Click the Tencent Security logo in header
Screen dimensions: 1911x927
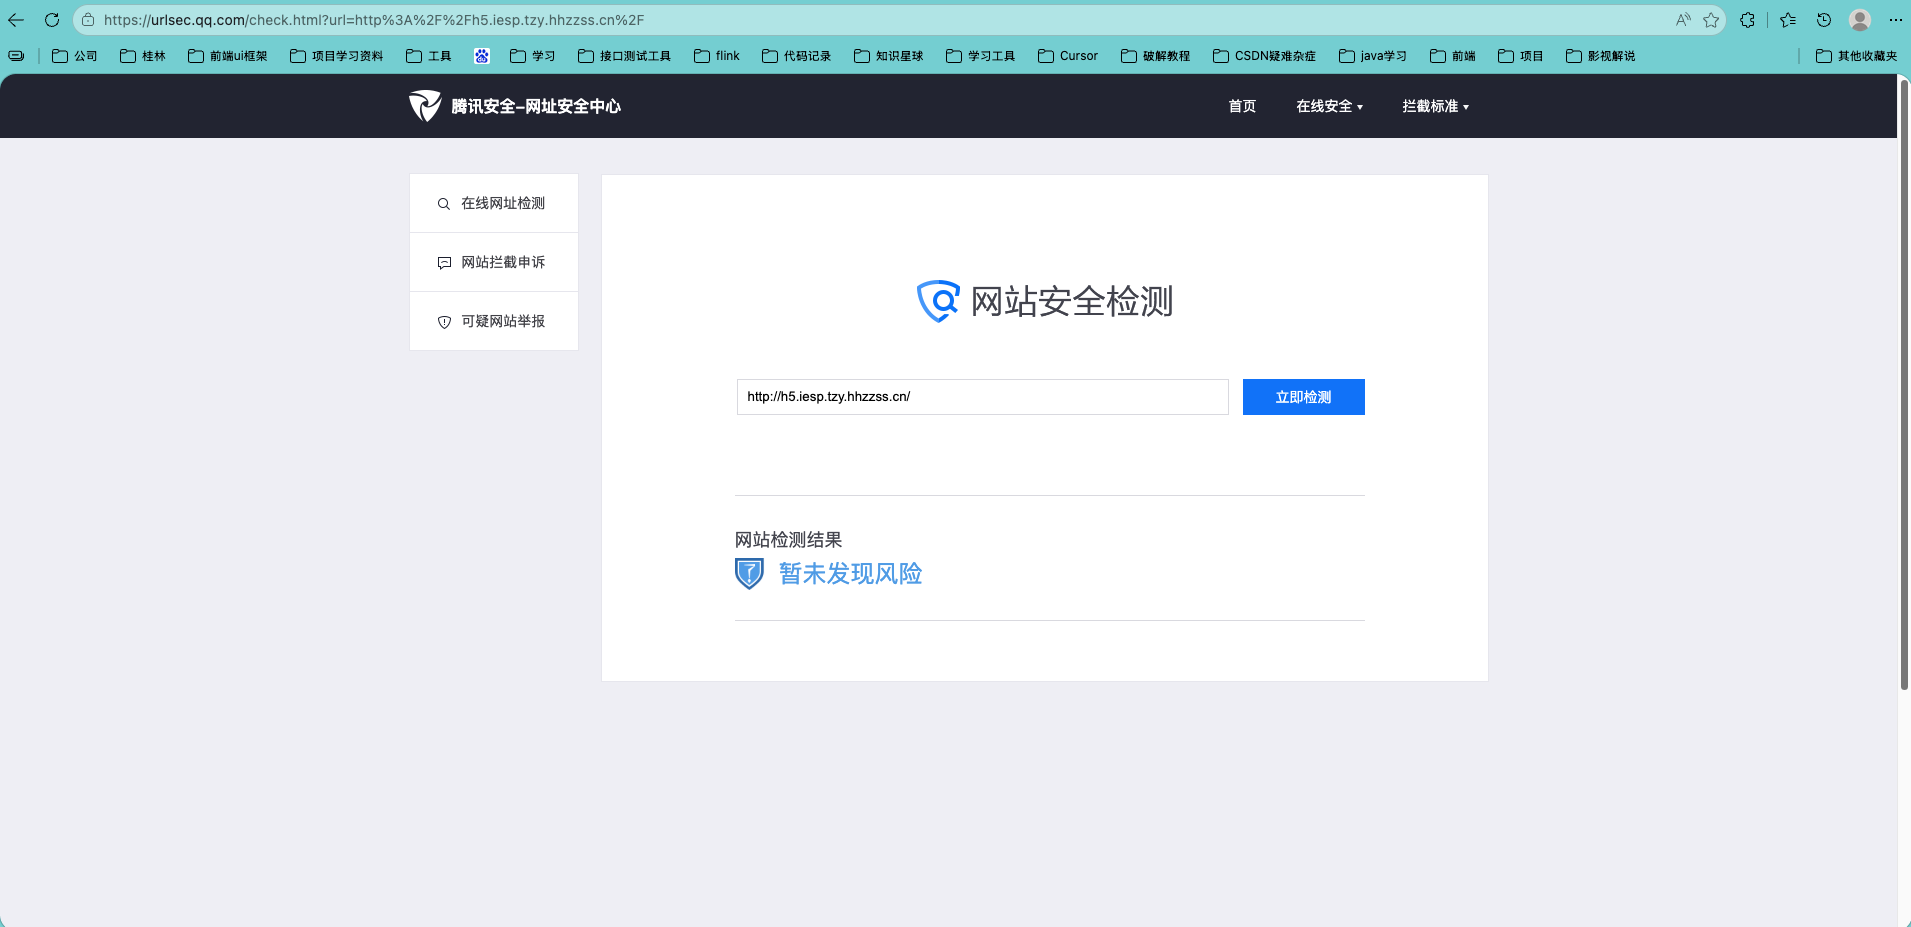click(x=515, y=106)
